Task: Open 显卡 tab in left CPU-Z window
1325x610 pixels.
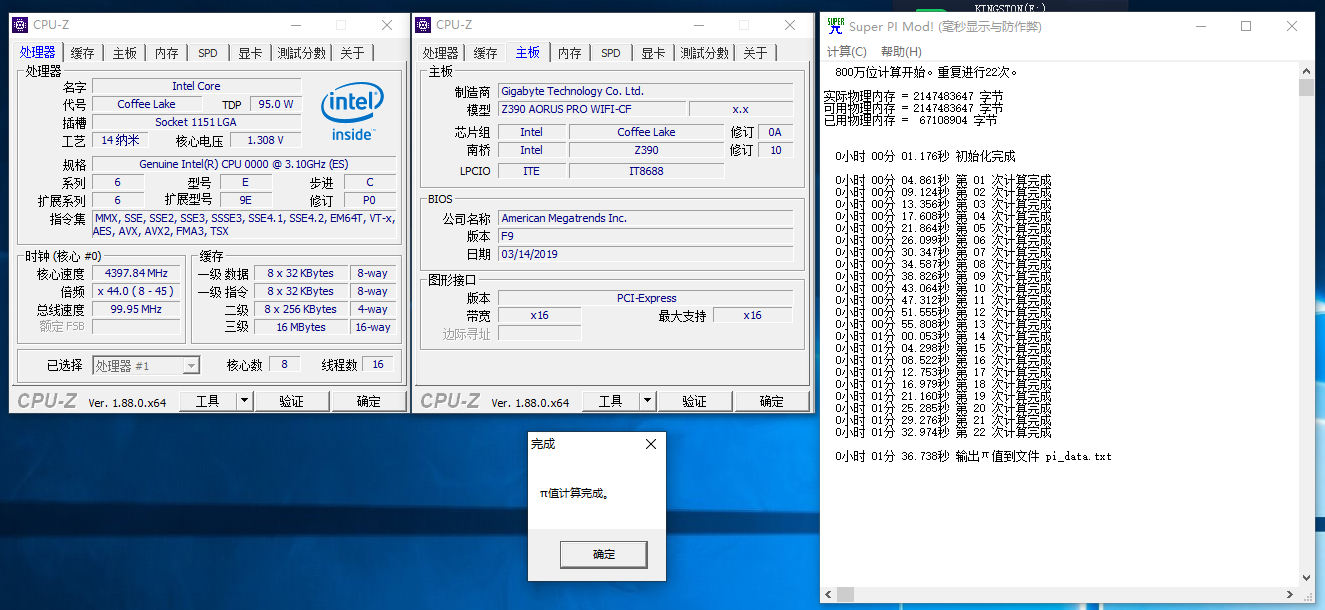Action: [x=250, y=53]
